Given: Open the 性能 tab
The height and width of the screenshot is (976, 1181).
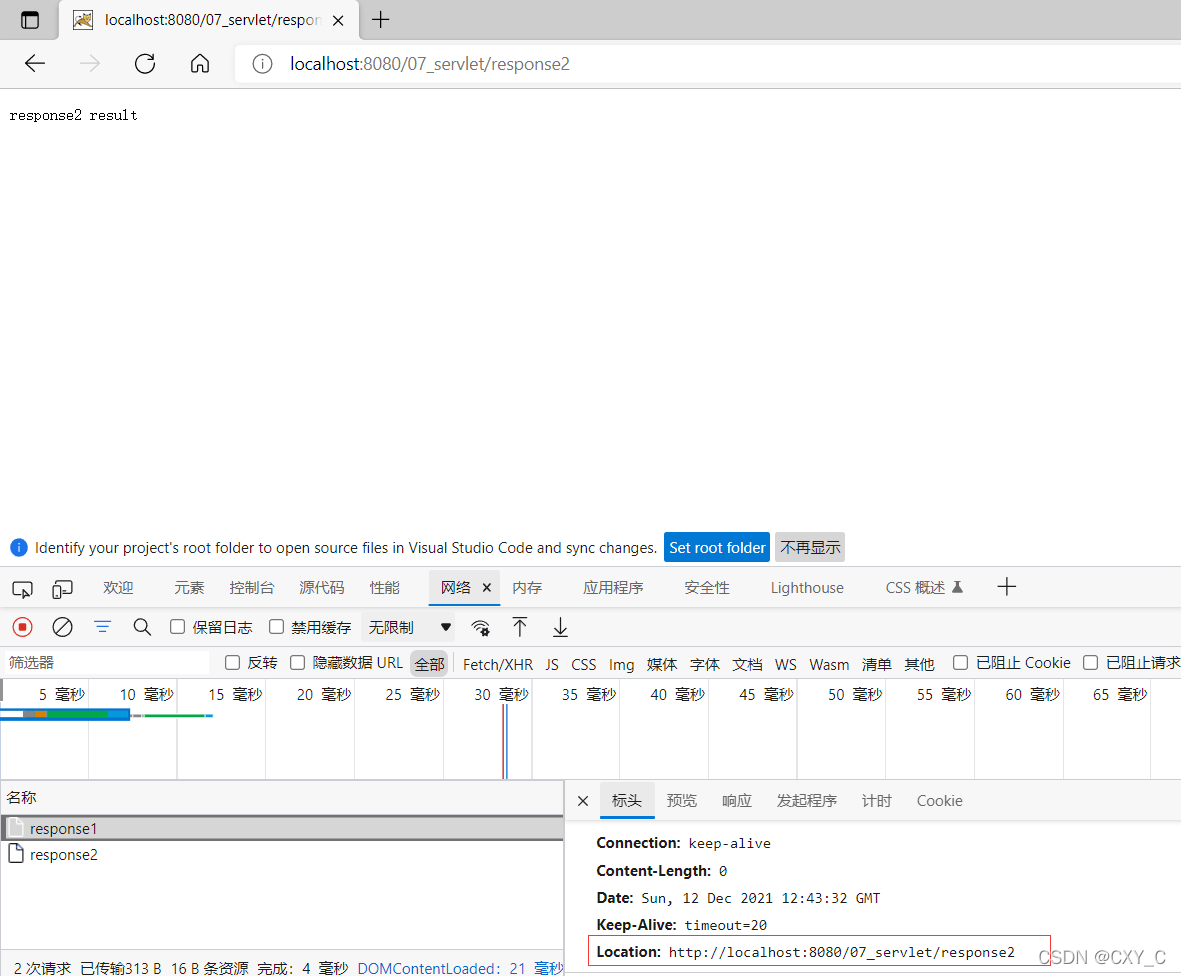Looking at the screenshot, I should (384, 587).
